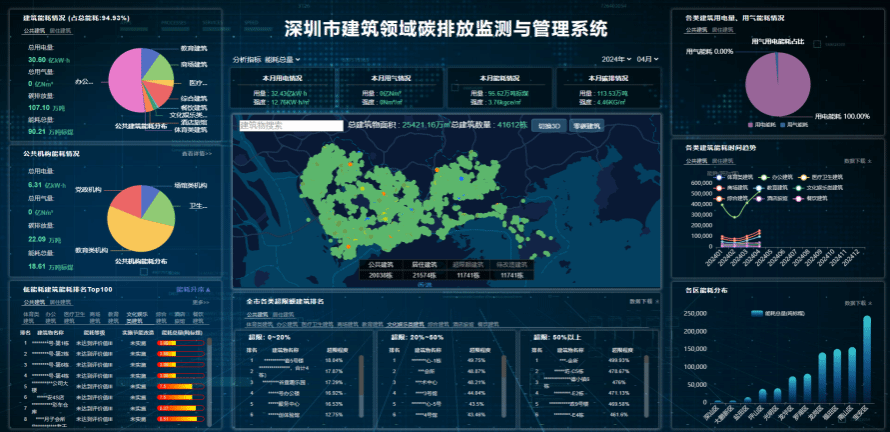The image size is (890, 432).
Task: Toggle 用电能耗 legend in pie chart
Action: pyautogui.click(x=751, y=124)
